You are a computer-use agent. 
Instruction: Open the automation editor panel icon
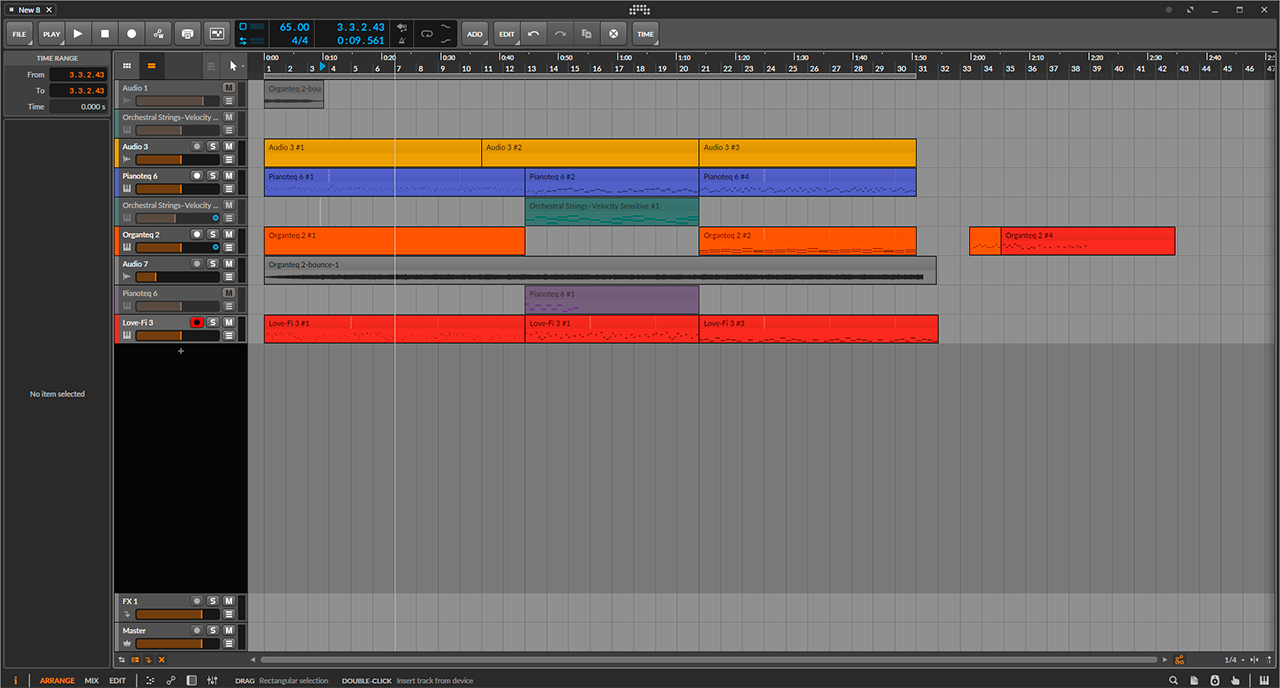tap(171, 680)
